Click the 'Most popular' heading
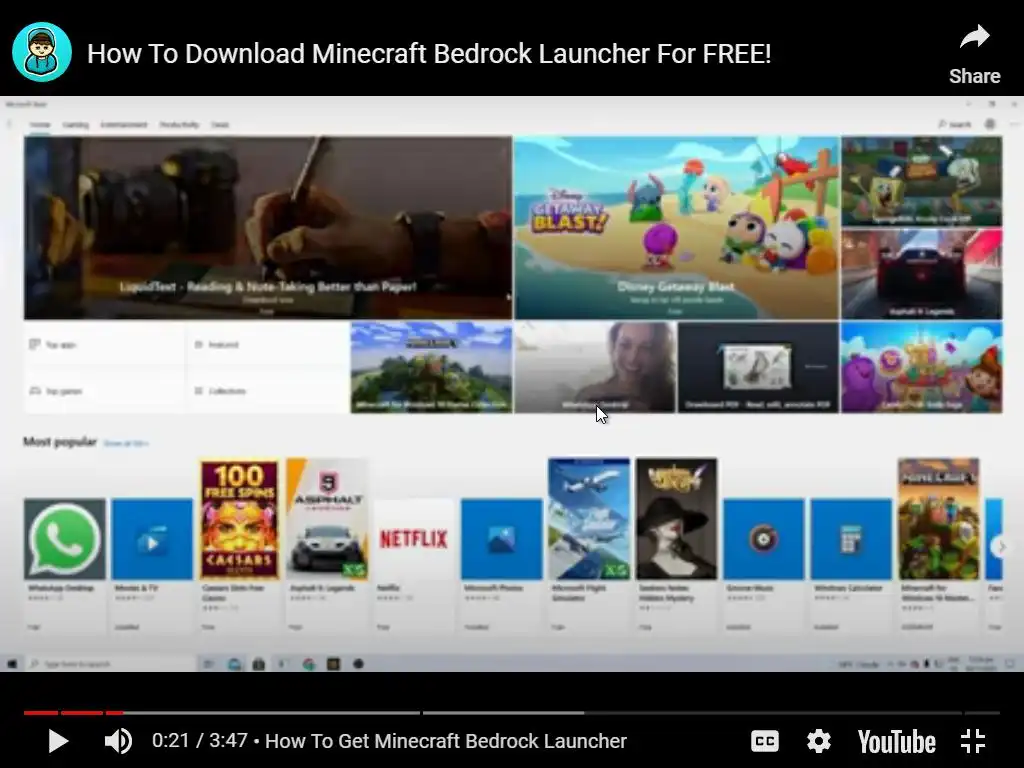This screenshot has height=768, width=1024. click(60, 442)
